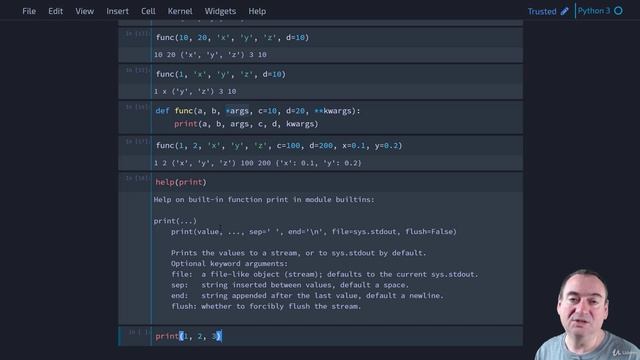Screen dimensions: 640x360
Task: Click the kernel idle circle indicator
Action: coord(618,11)
